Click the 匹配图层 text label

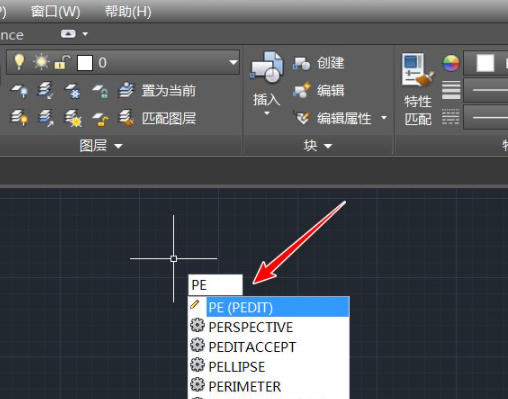(169, 118)
